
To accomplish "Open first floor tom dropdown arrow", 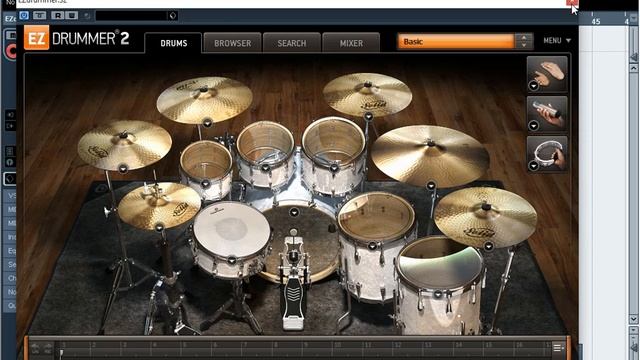I will tap(372, 246).
